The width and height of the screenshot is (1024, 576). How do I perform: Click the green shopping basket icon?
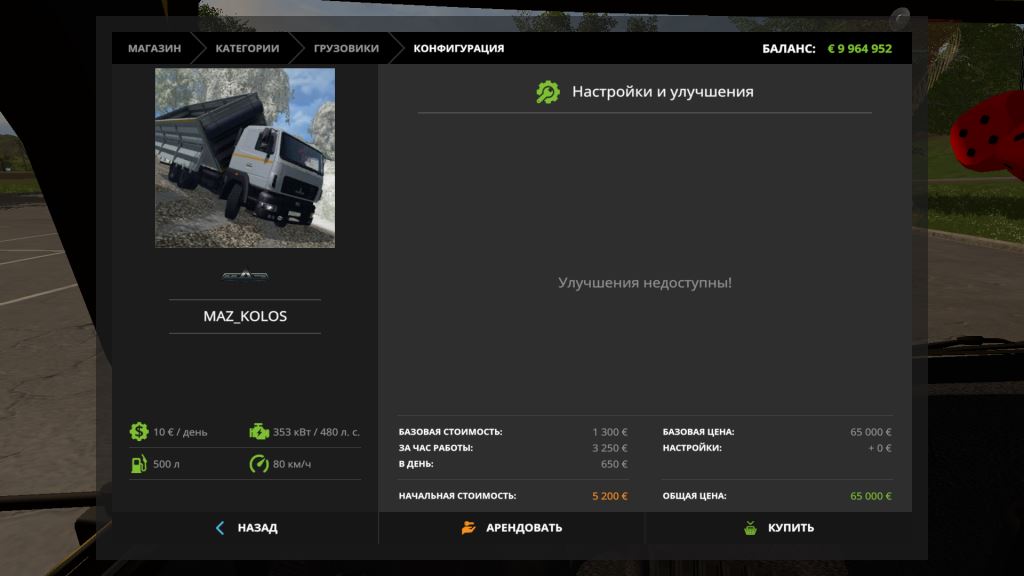coord(750,528)
